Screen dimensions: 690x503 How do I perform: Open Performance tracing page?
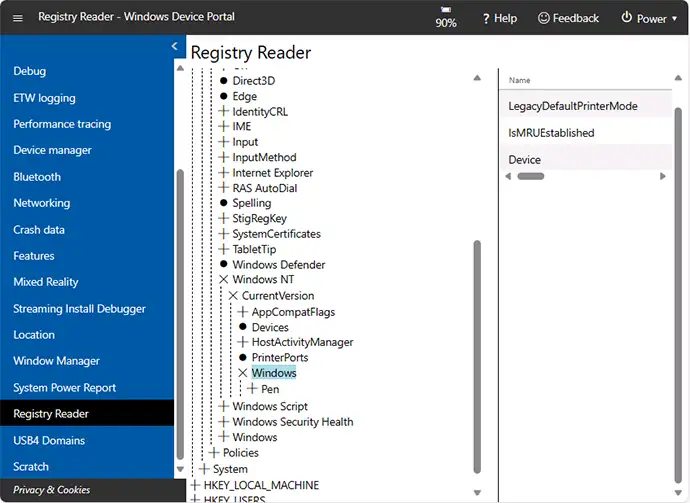click(x=62, y=124)
